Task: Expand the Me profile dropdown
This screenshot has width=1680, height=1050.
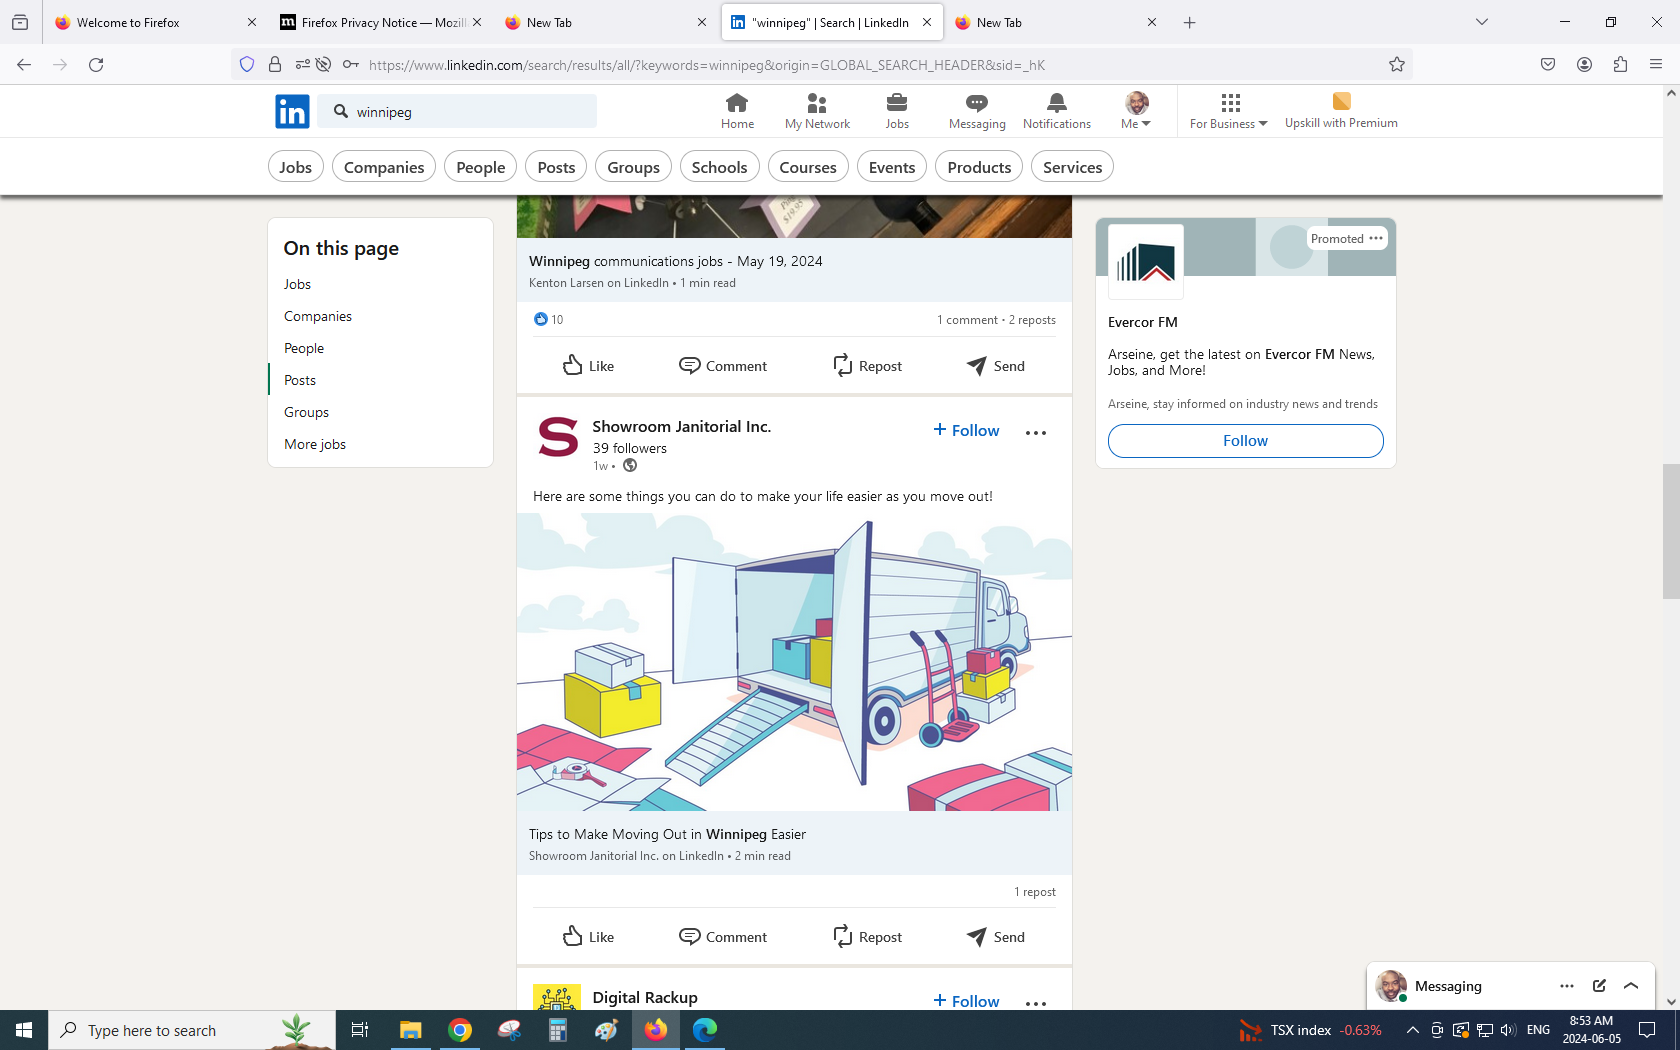Action: click(x=1136, y=111)
